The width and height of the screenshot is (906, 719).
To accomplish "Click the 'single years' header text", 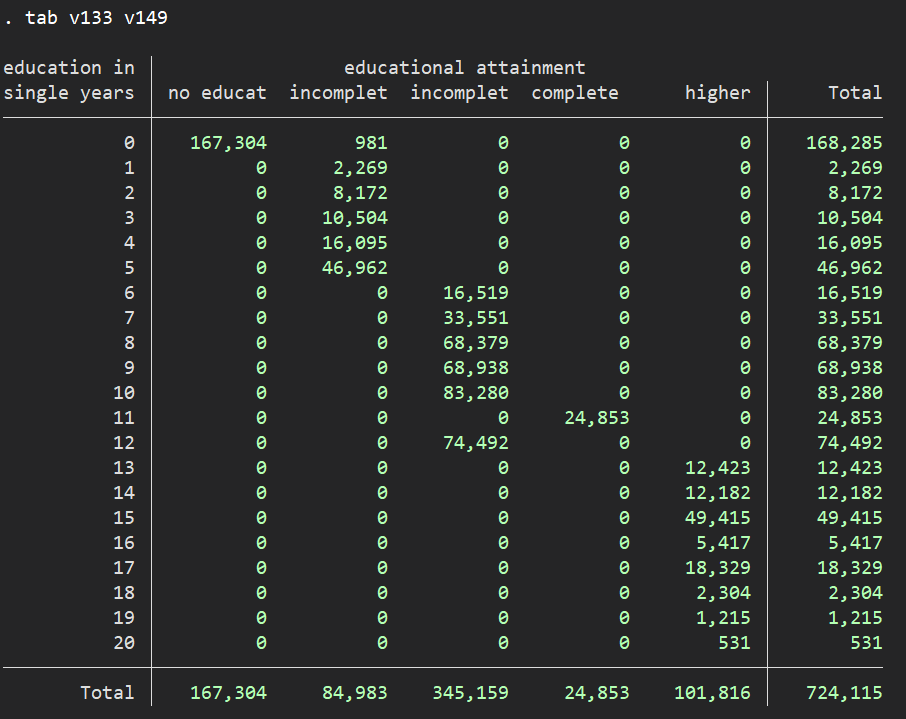I will tap(68, 93).
